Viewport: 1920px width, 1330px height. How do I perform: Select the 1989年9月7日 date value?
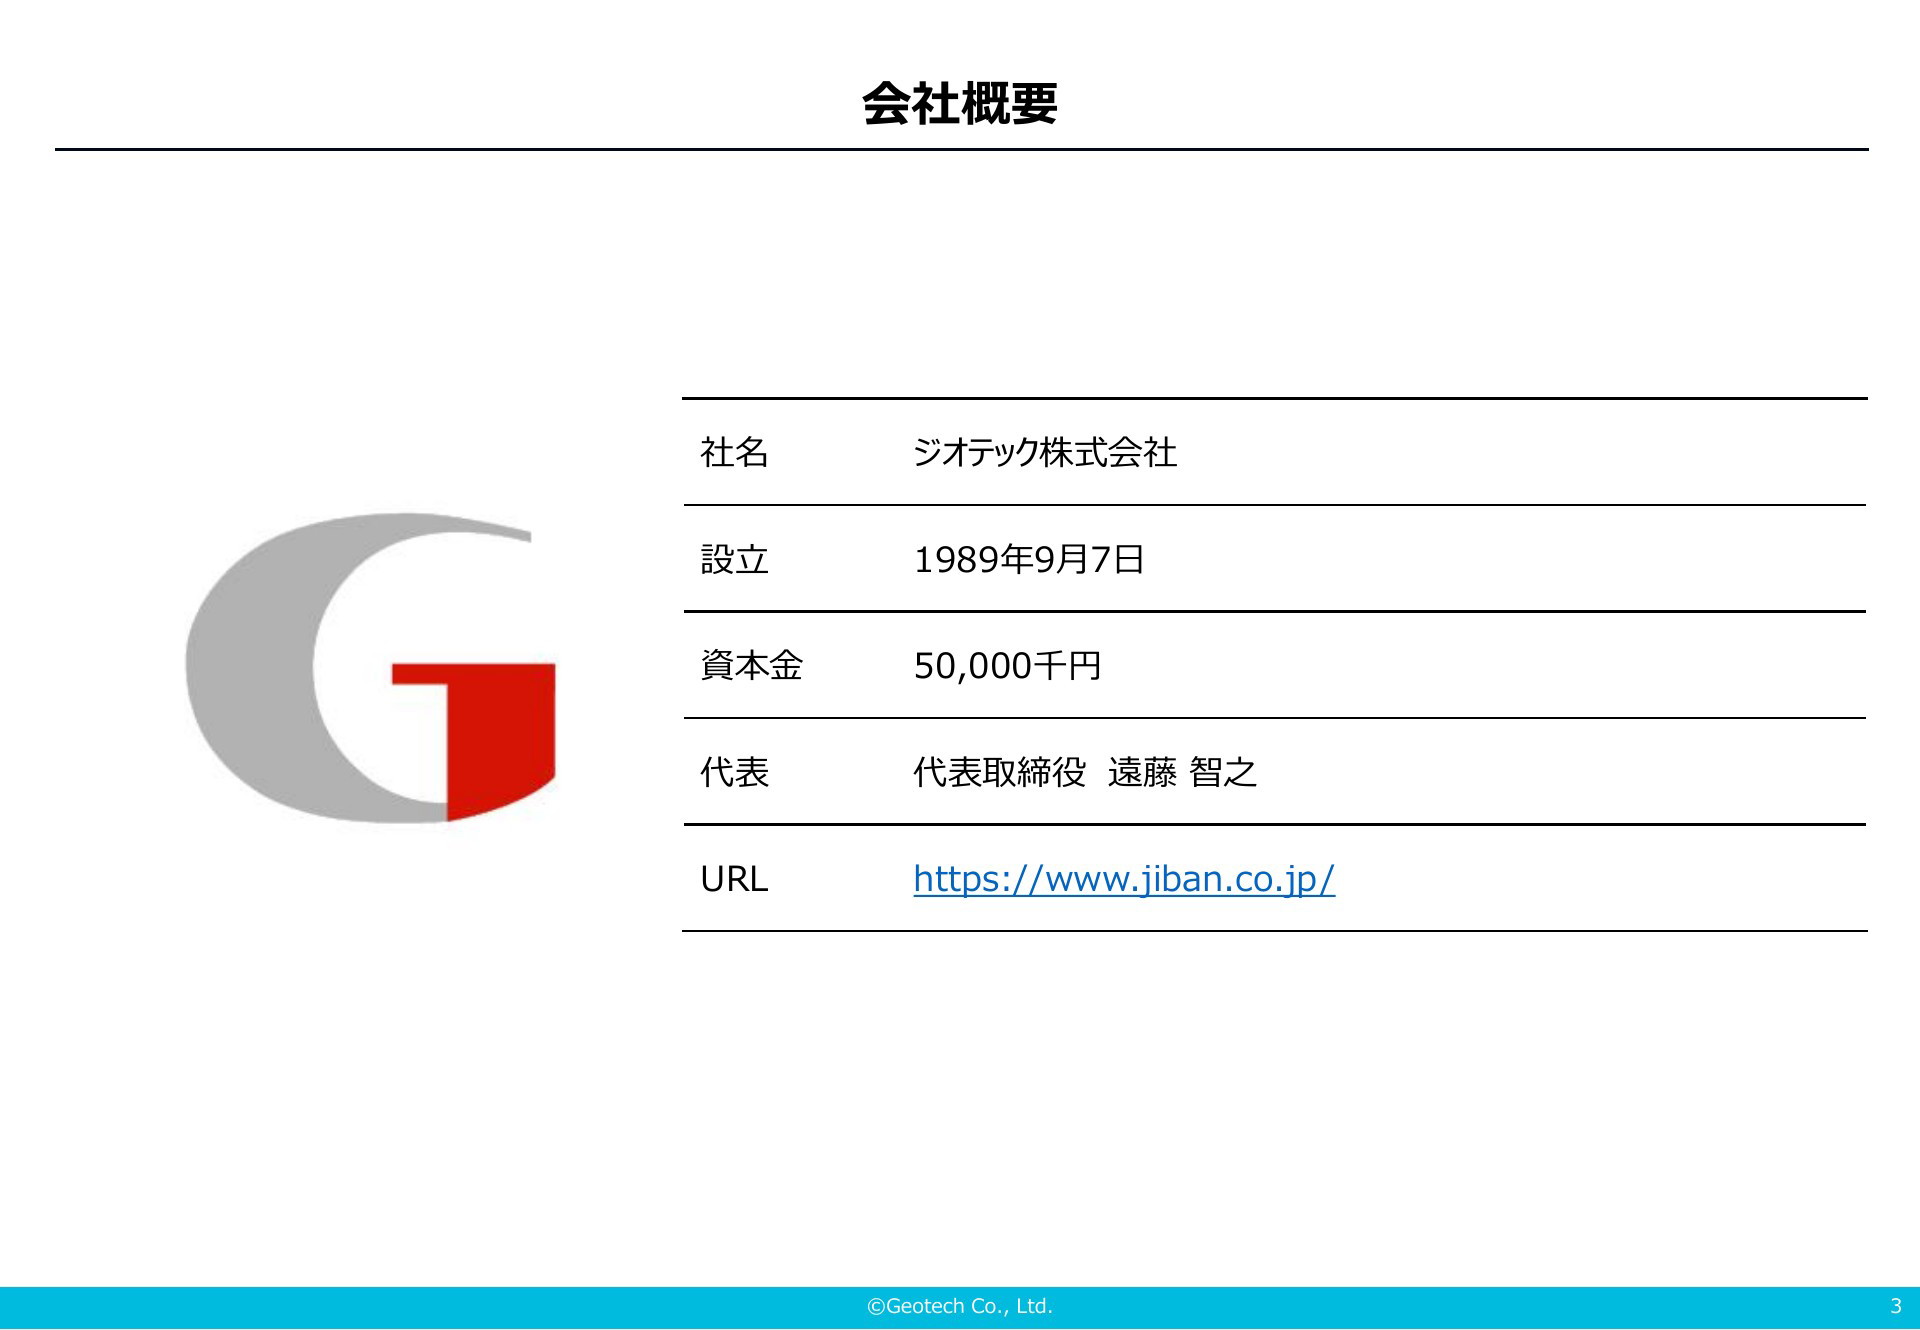[1029, 559]
